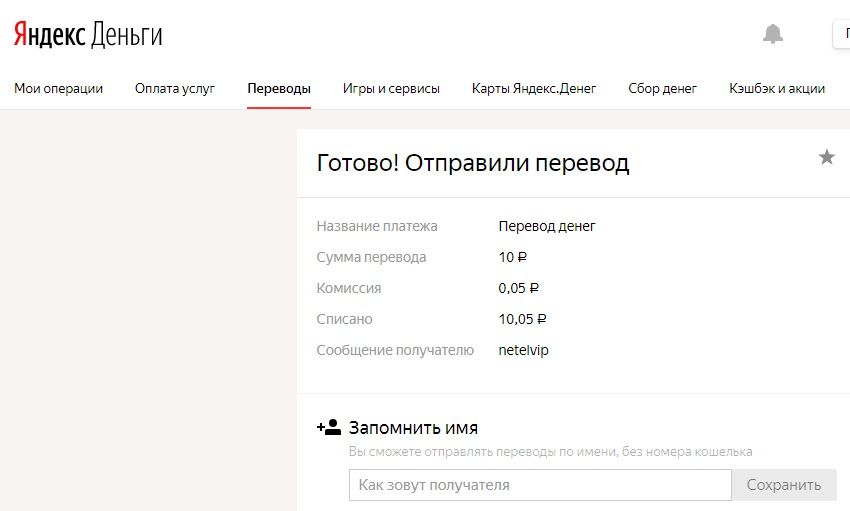
Task: Click the add-contact person icon
Action: (329, 427)
